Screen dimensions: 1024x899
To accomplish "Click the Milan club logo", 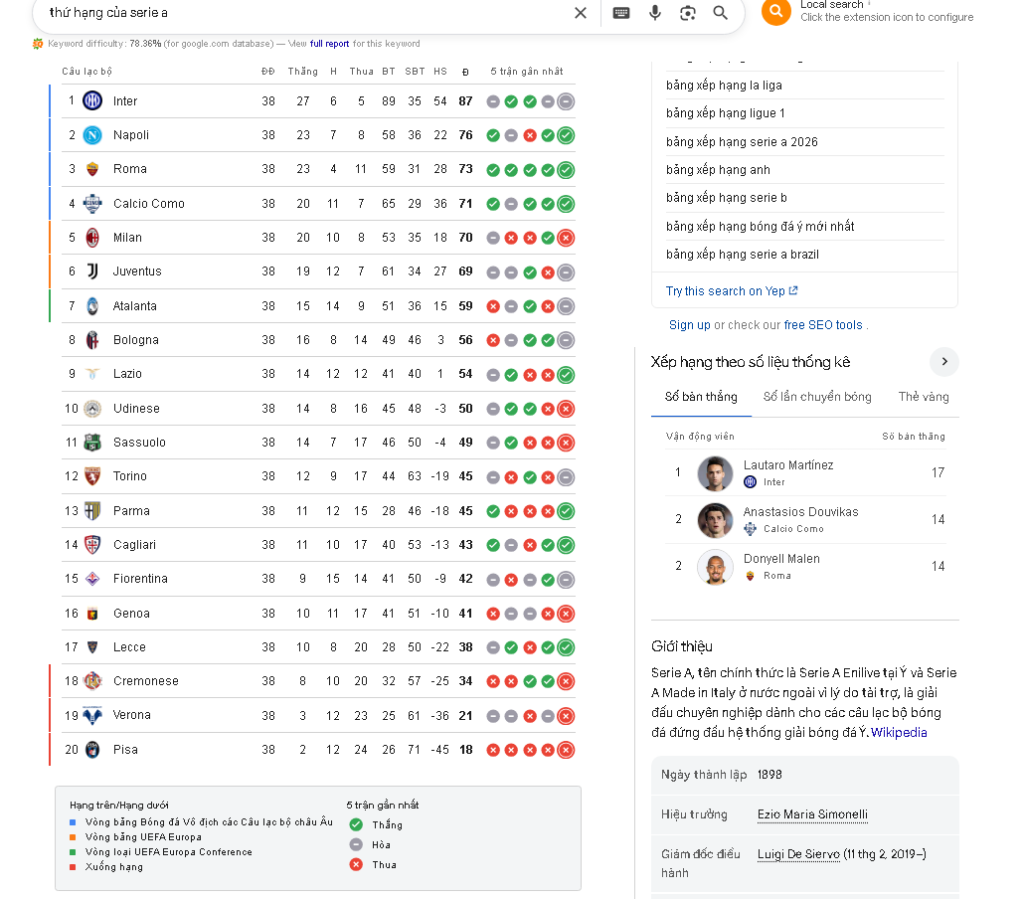I will point(93,238).
